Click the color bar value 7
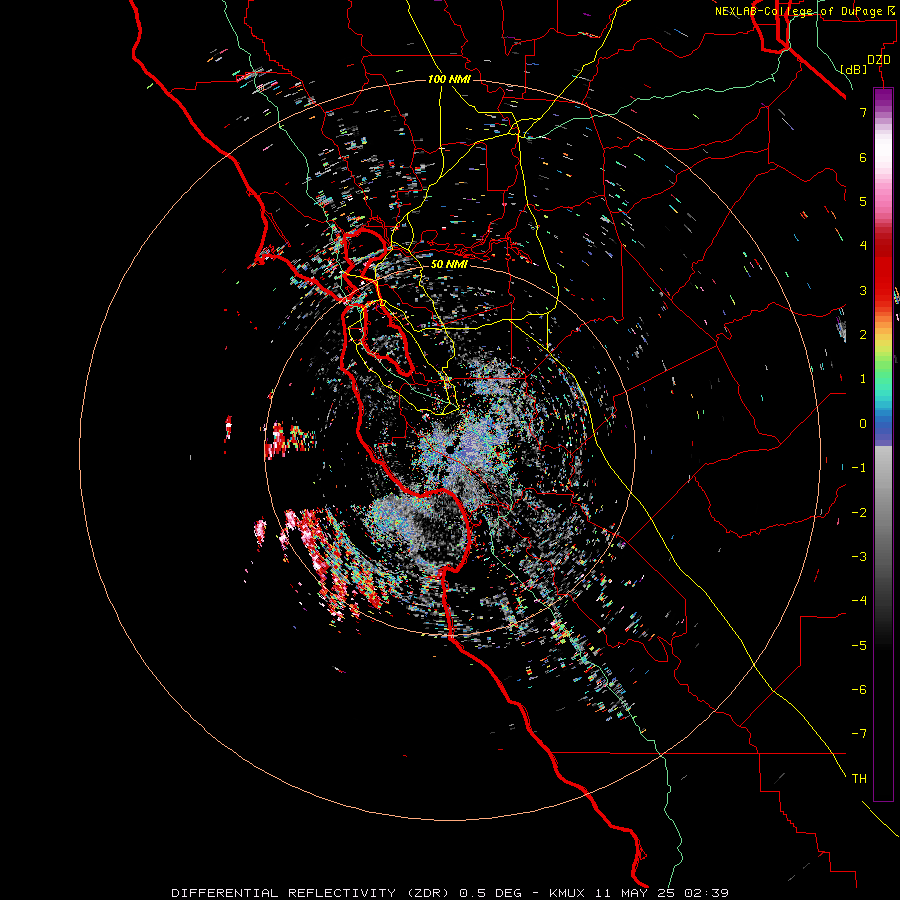The image size is (900, 900). (x=863, y=112)
